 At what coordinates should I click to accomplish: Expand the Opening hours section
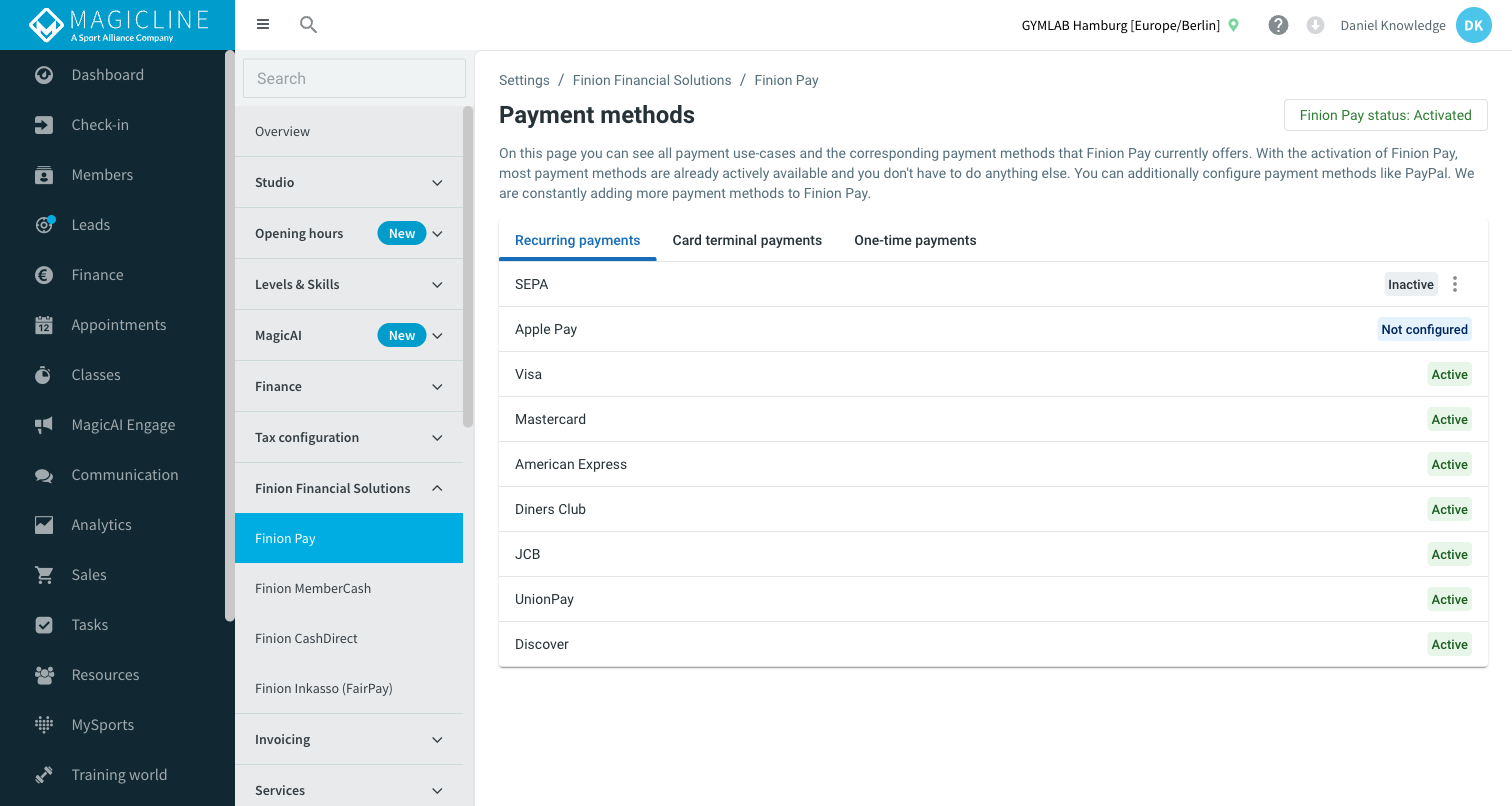click(349, 233)
